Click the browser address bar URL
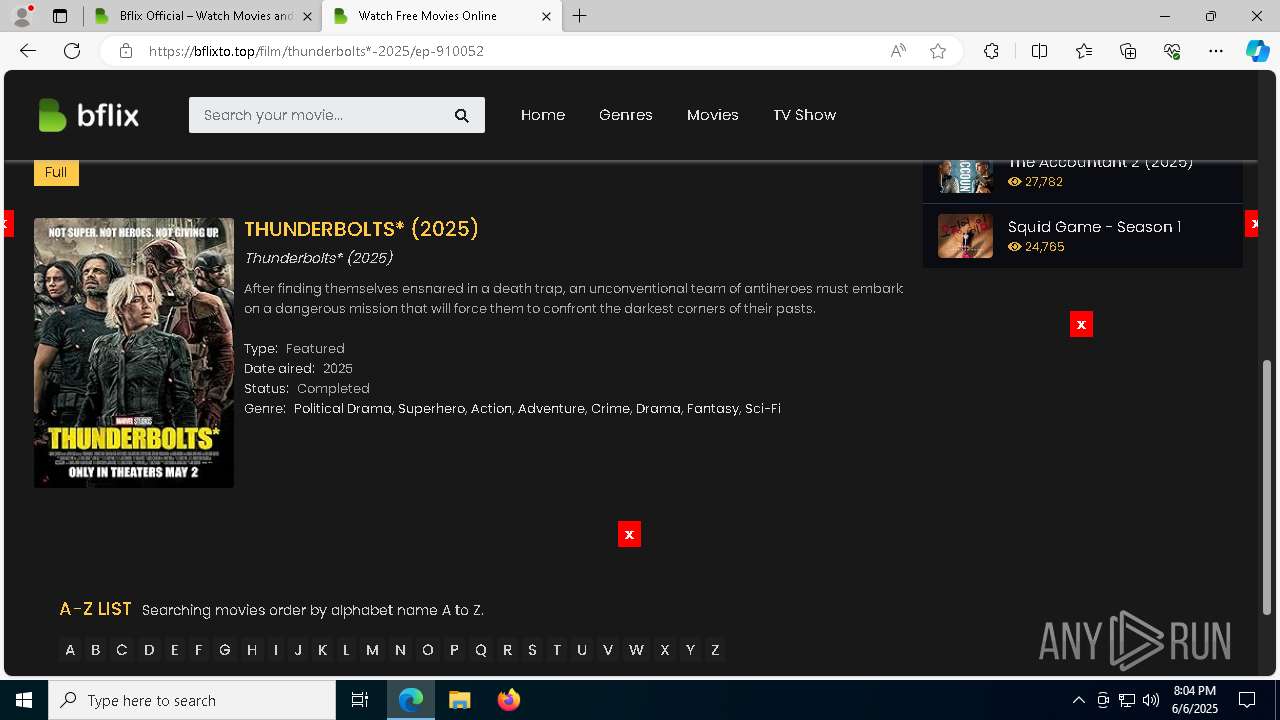 [316, 51]
